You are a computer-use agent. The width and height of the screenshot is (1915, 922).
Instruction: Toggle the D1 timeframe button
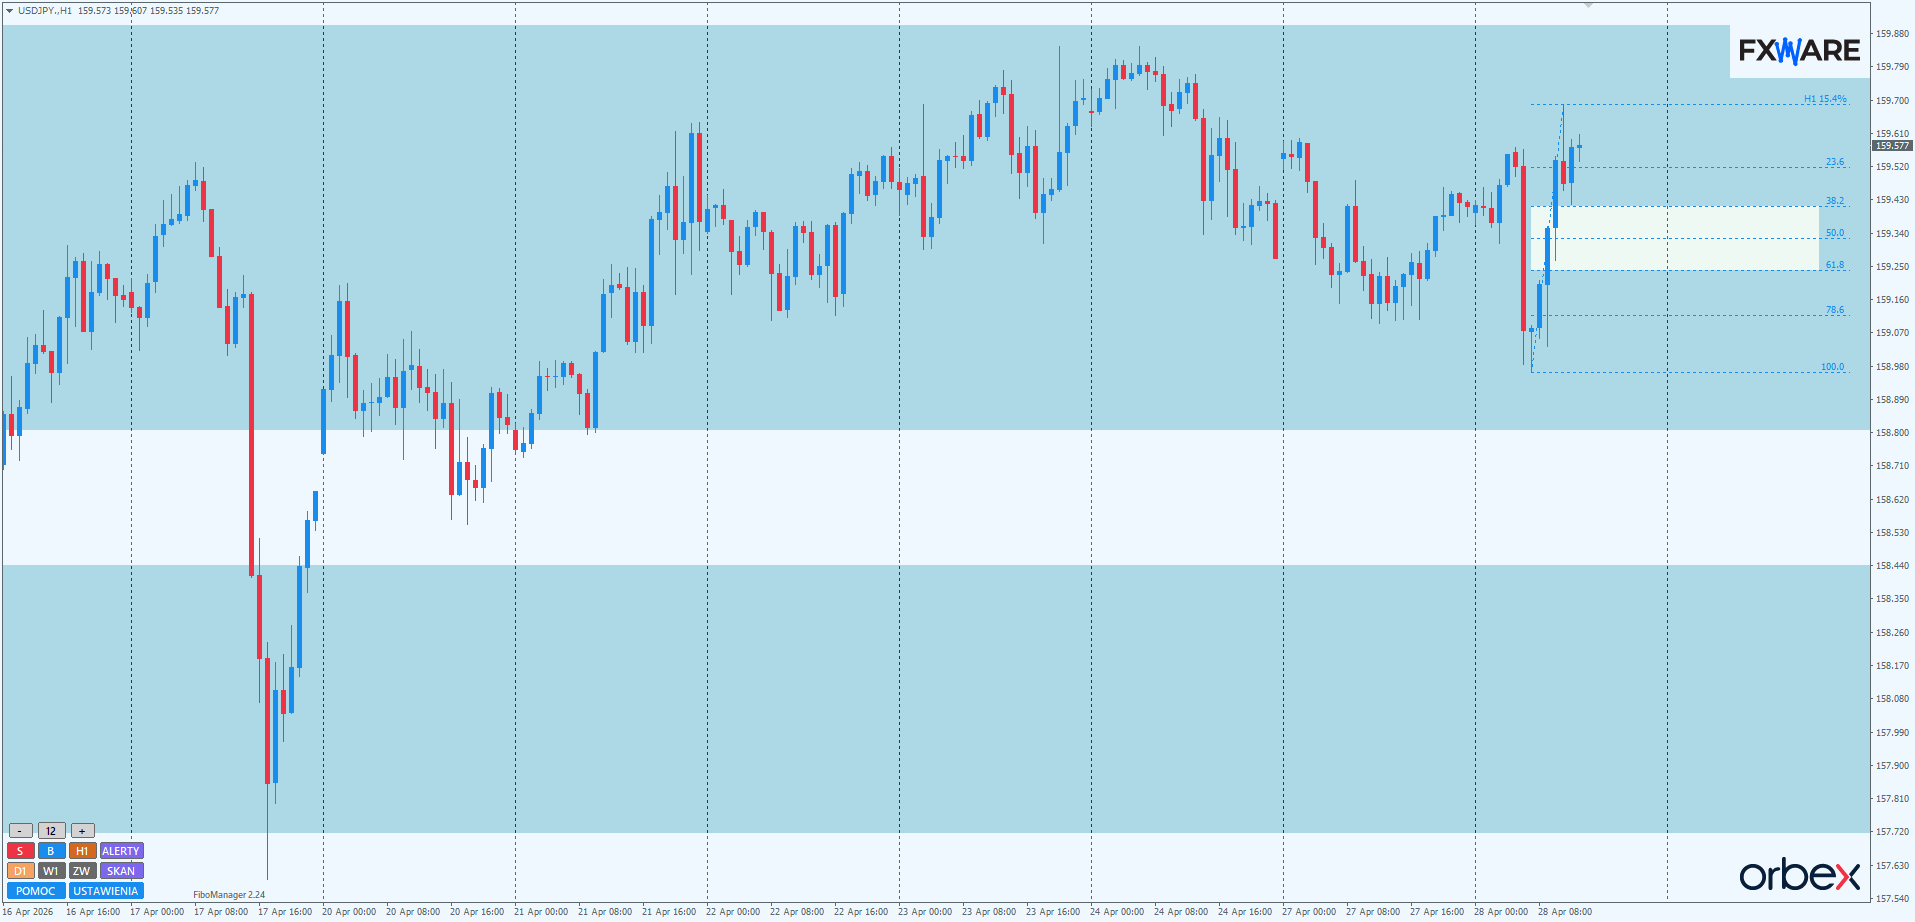pos(20,871)
